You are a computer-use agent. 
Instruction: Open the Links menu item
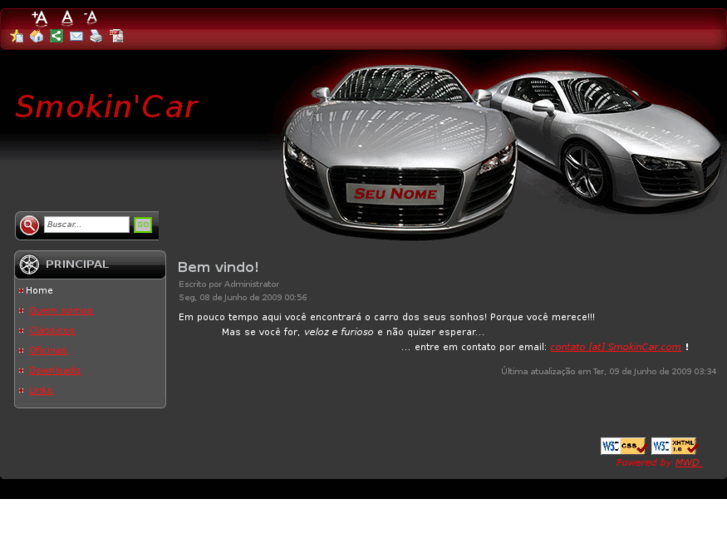click(41, 391)
